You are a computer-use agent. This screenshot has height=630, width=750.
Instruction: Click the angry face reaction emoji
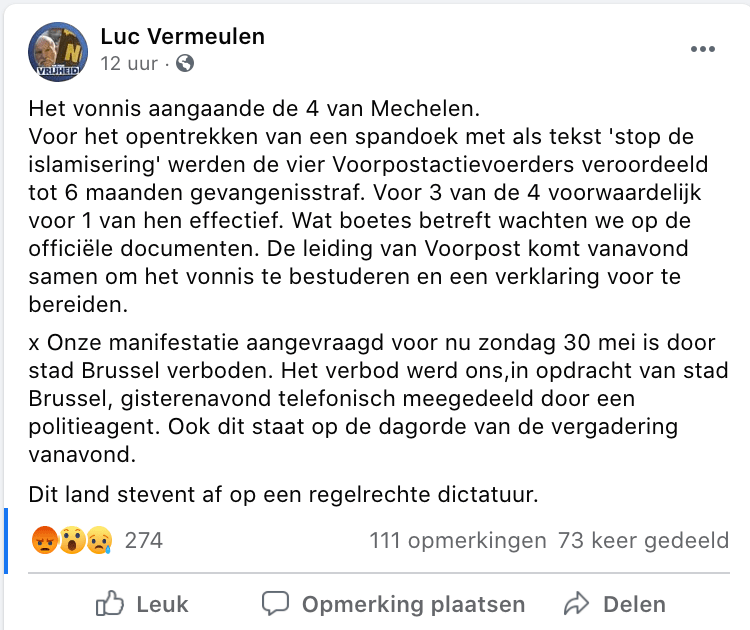[x=45, y=541]
